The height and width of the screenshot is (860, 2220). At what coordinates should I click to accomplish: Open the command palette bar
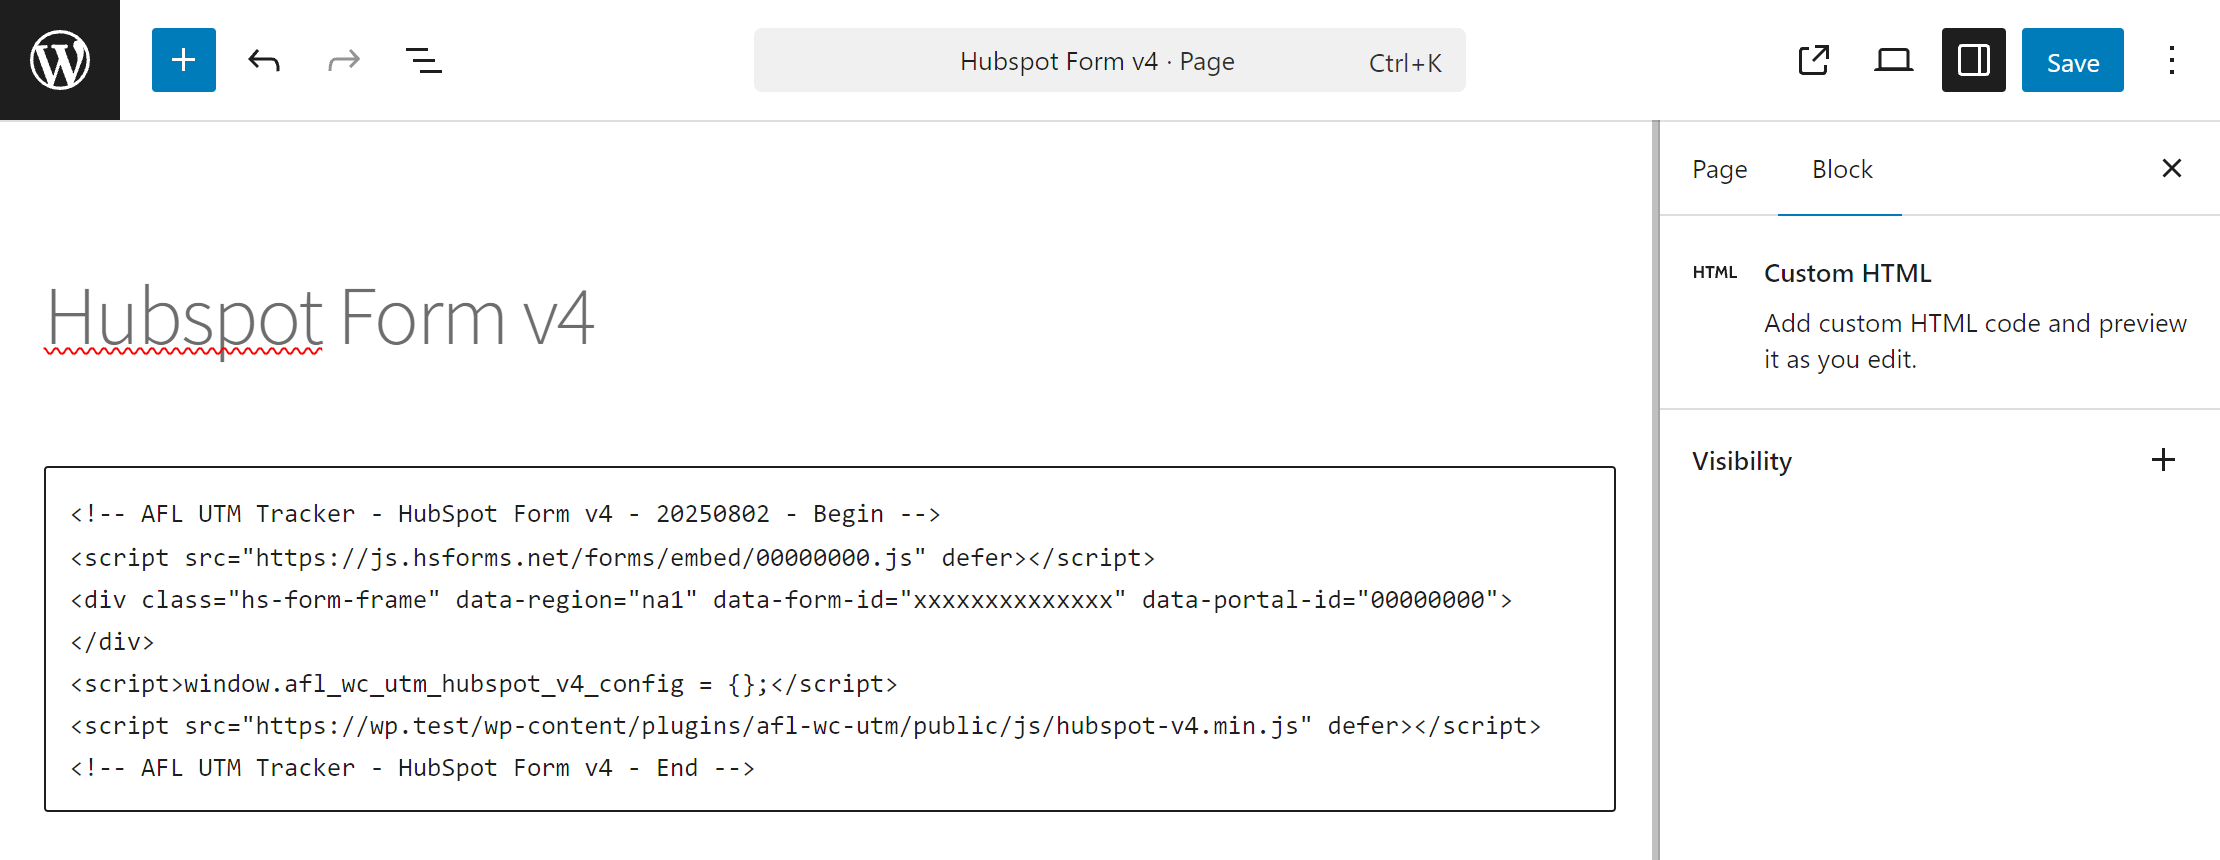click(x=1110, y=60)
